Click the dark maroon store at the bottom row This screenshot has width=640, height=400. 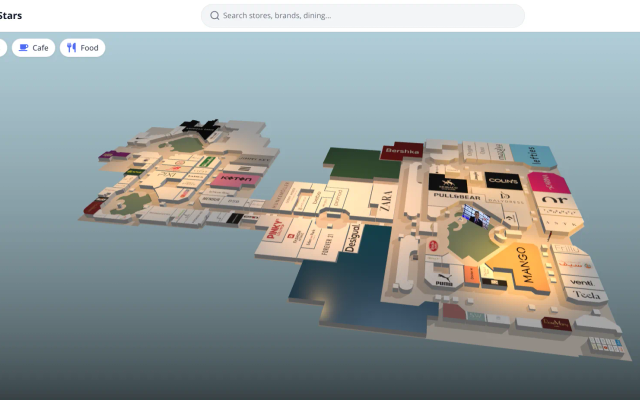[556, 323]
